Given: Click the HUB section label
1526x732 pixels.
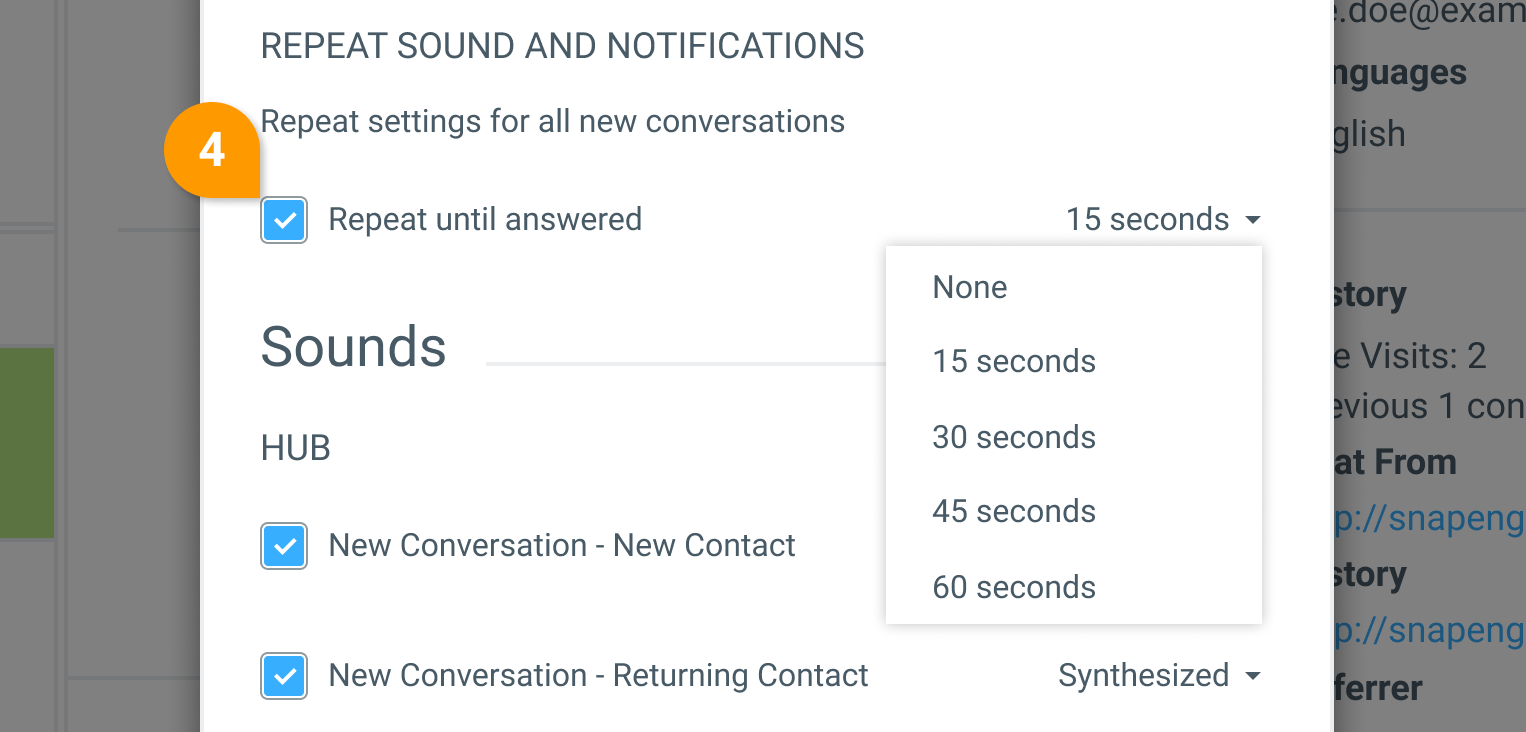Looking at the screenshot, I should pyautogui.click(x=295, y=448).
